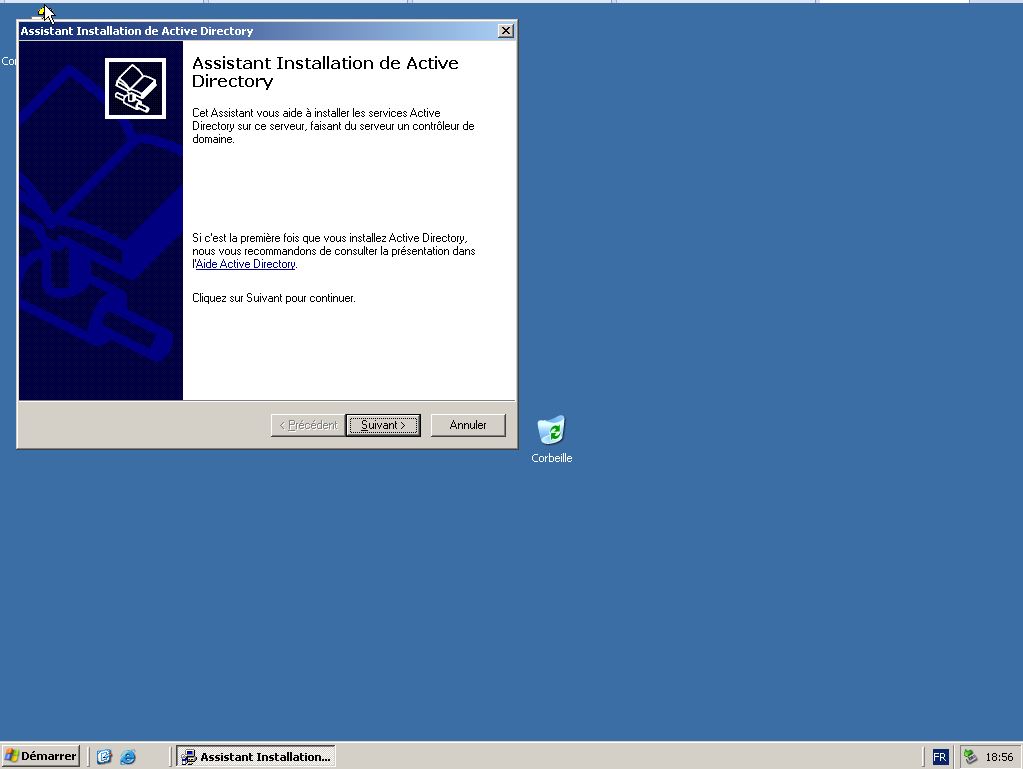Click the large wizard heading inside the dialog
Screen dimensions: 1023x769
326,72
